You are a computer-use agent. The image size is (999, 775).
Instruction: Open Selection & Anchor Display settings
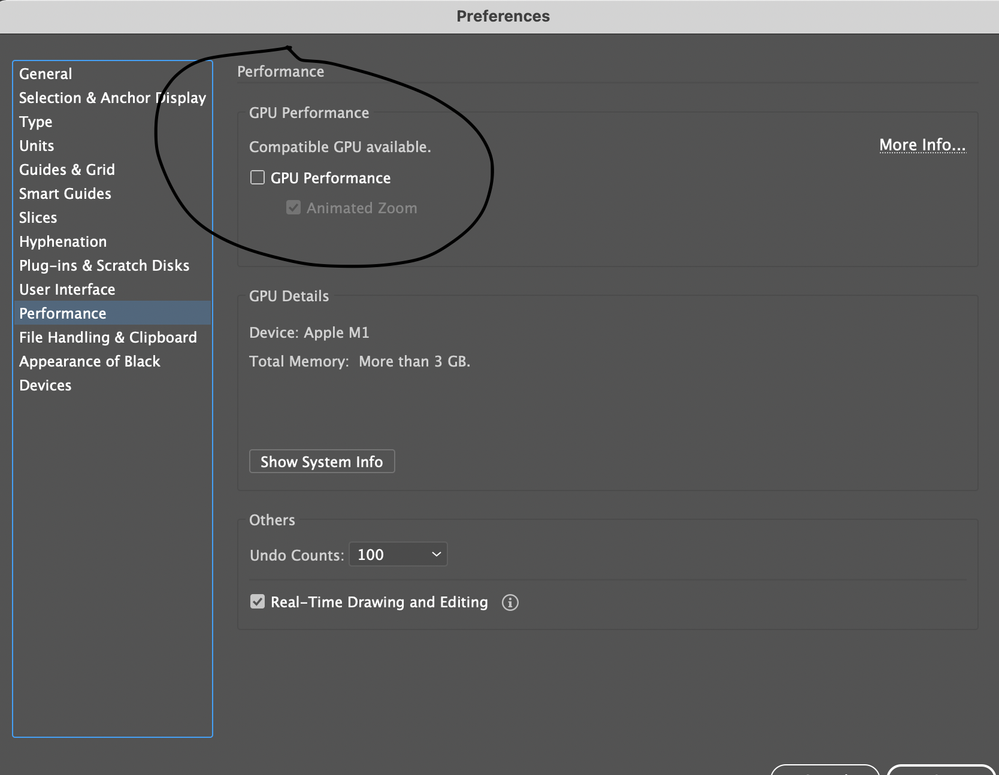pyautogui.click(x=112, y=98)
